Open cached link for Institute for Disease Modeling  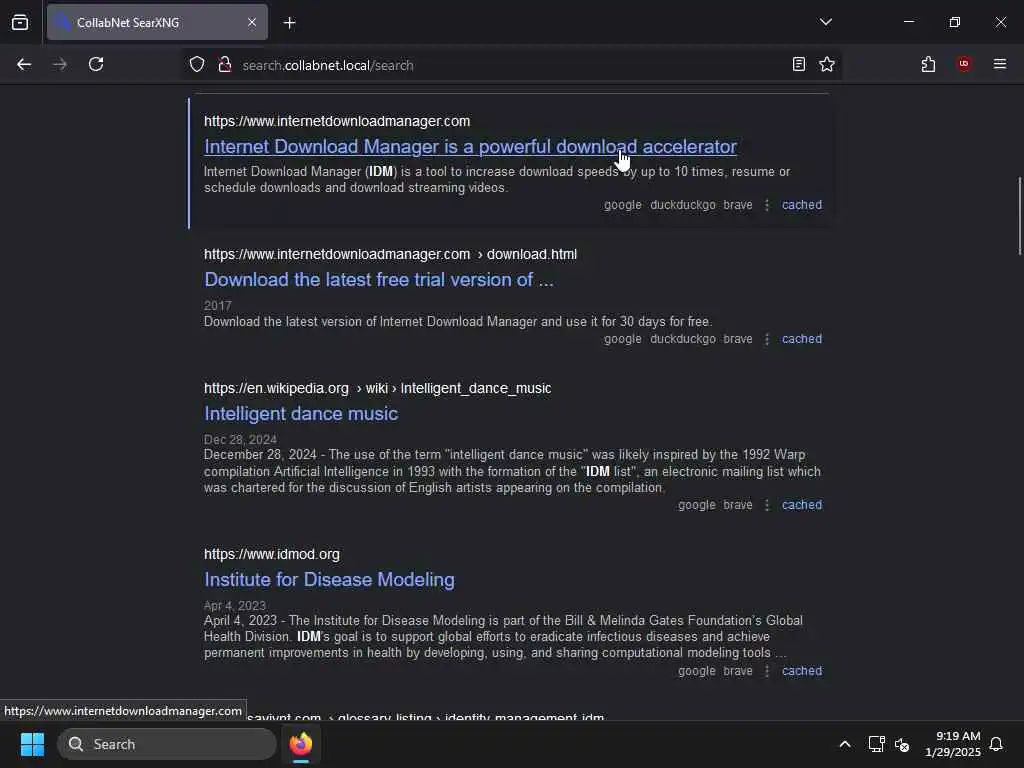pos(802,671)
